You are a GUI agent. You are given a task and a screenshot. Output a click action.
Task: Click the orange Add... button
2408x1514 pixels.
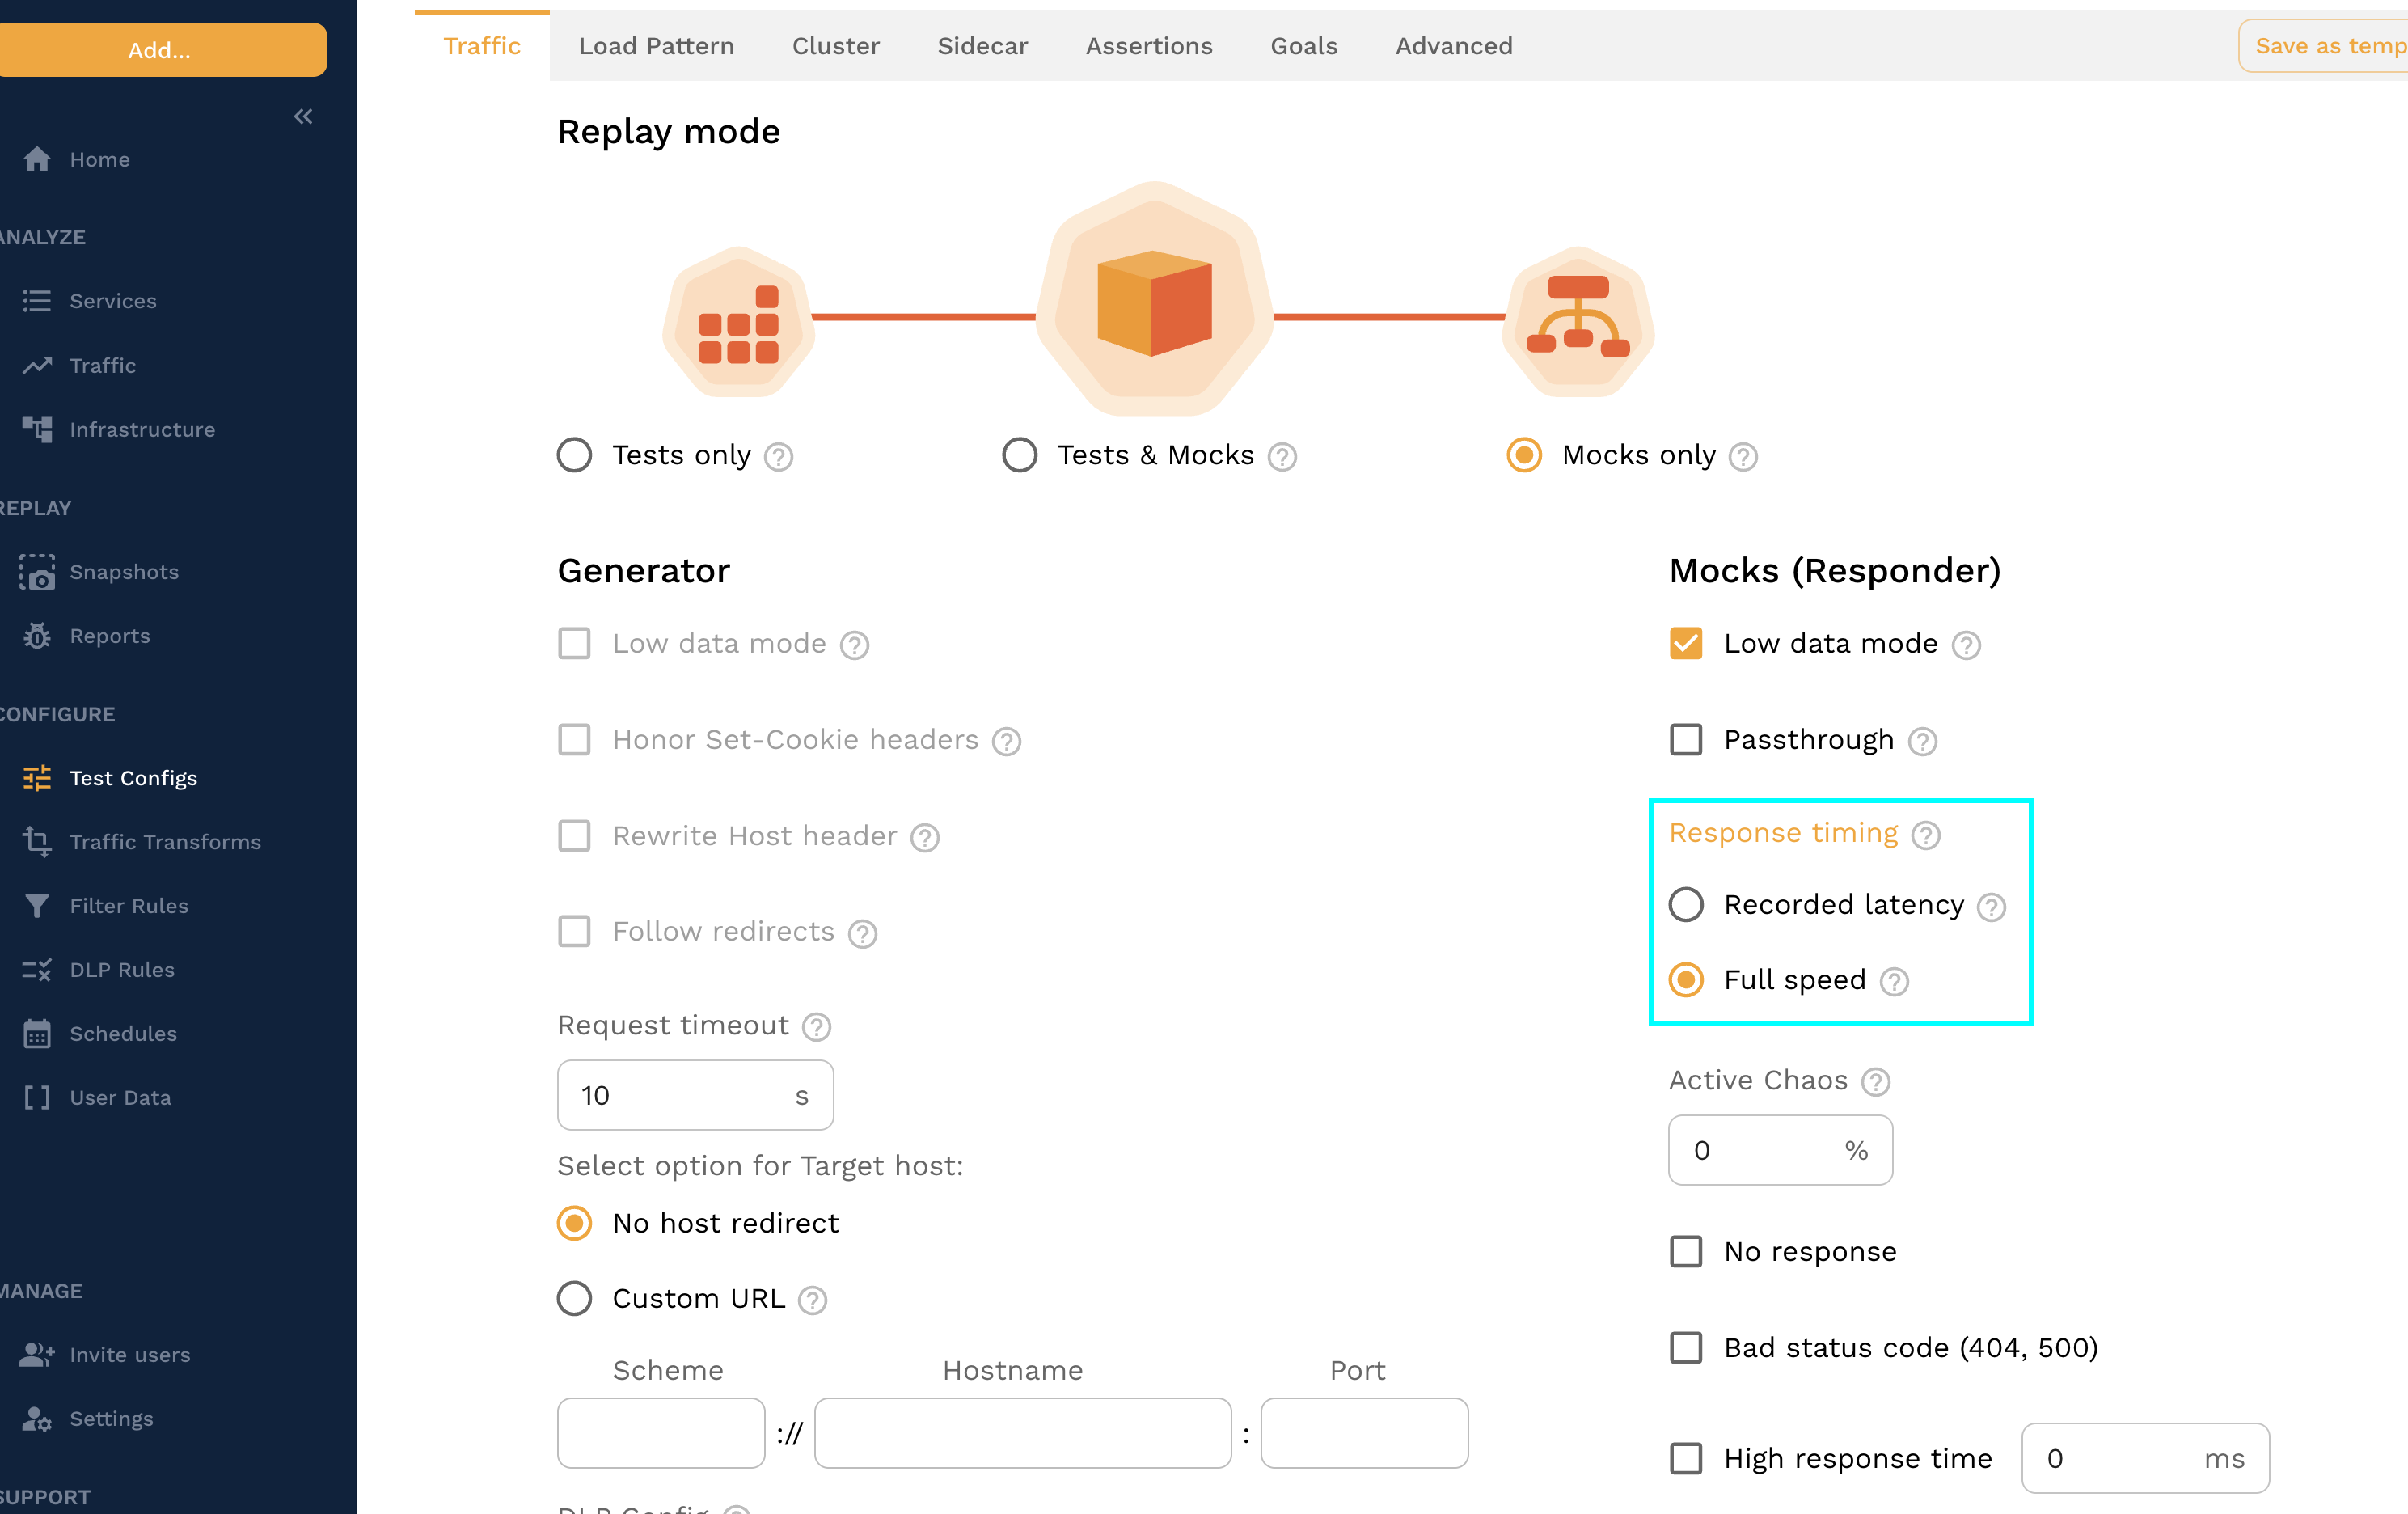160,50
